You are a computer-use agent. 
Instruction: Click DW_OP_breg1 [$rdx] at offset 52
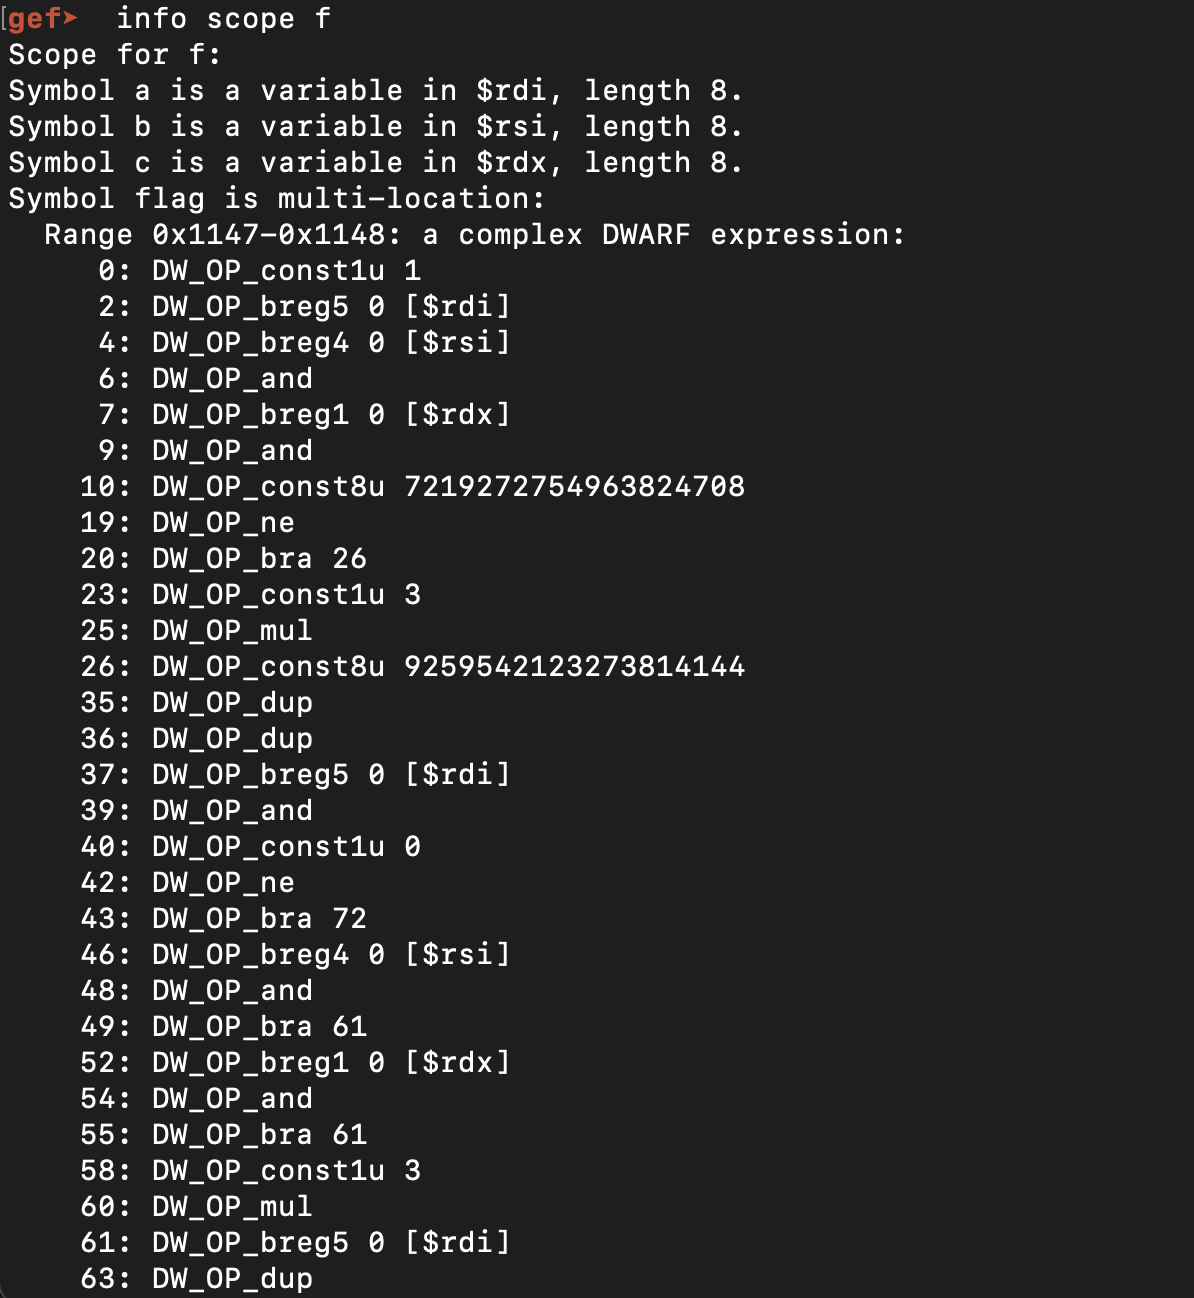tap(331, 1063)
